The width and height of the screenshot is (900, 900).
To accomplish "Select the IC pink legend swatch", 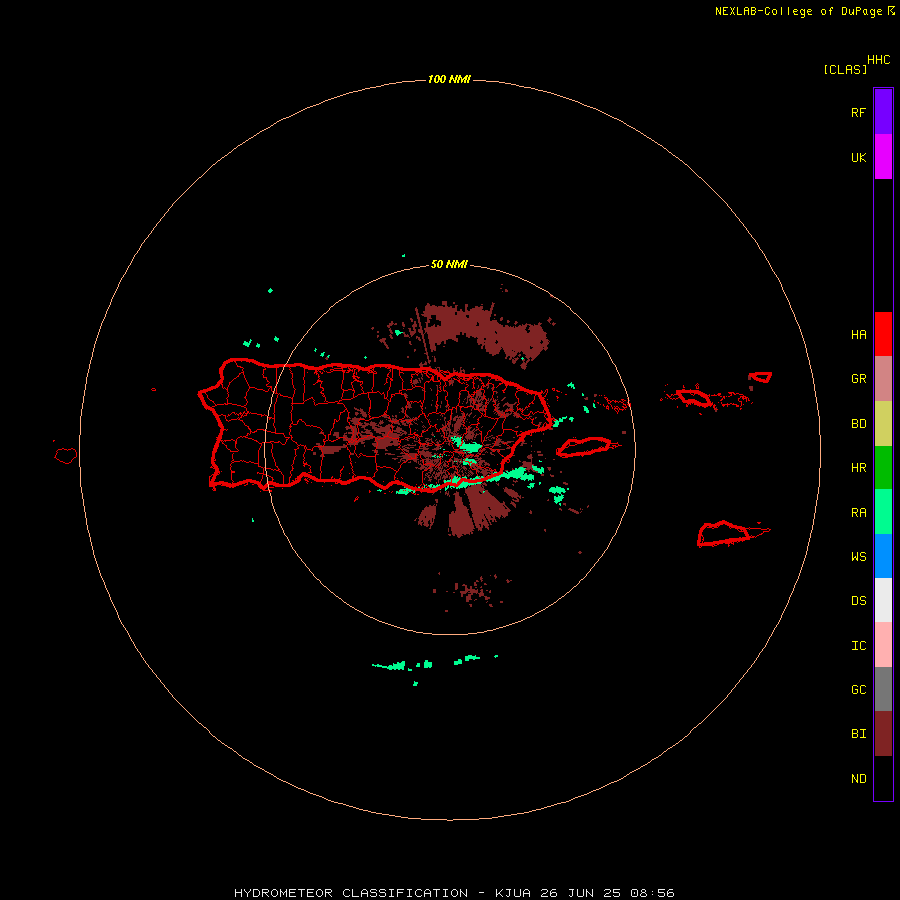I will coord(883,645).
